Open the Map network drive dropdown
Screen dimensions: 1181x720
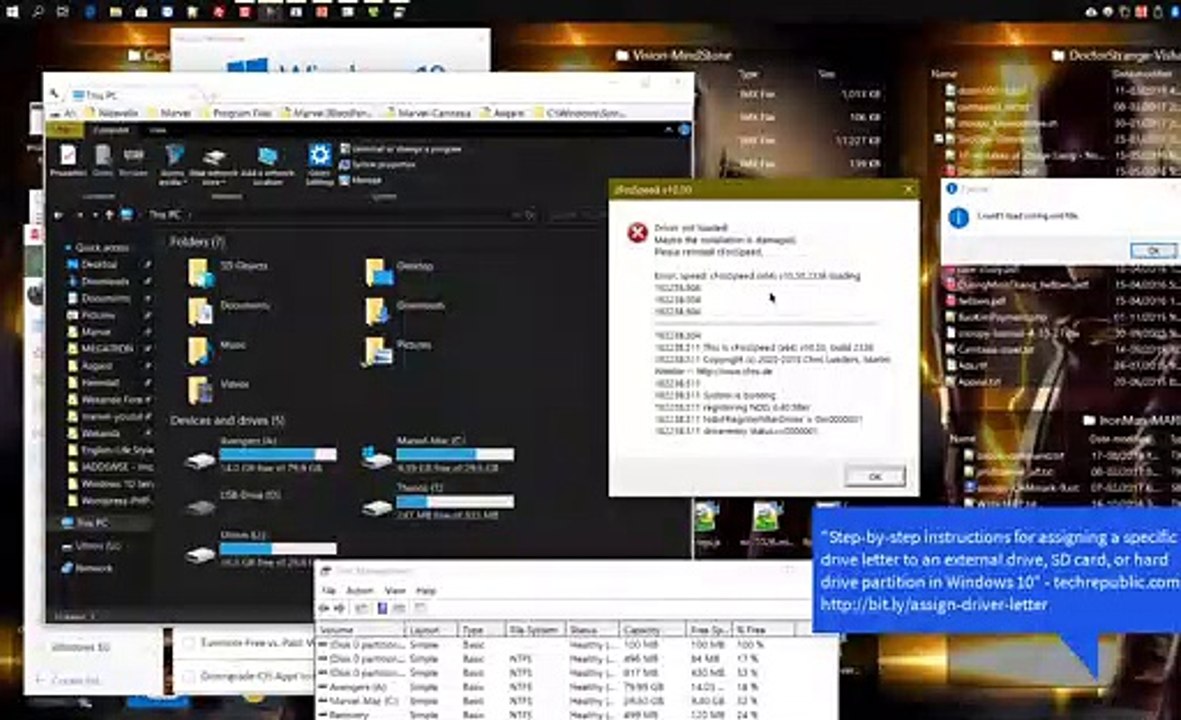tap(213, 166)
